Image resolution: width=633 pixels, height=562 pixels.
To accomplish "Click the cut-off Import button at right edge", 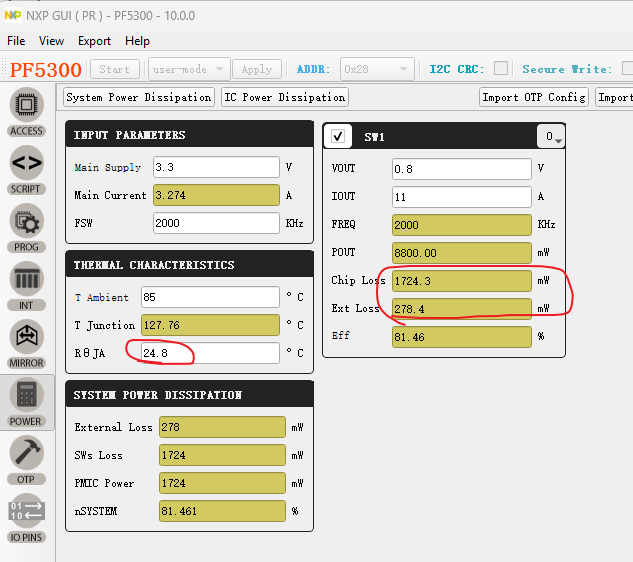I will tap(614, 97).
